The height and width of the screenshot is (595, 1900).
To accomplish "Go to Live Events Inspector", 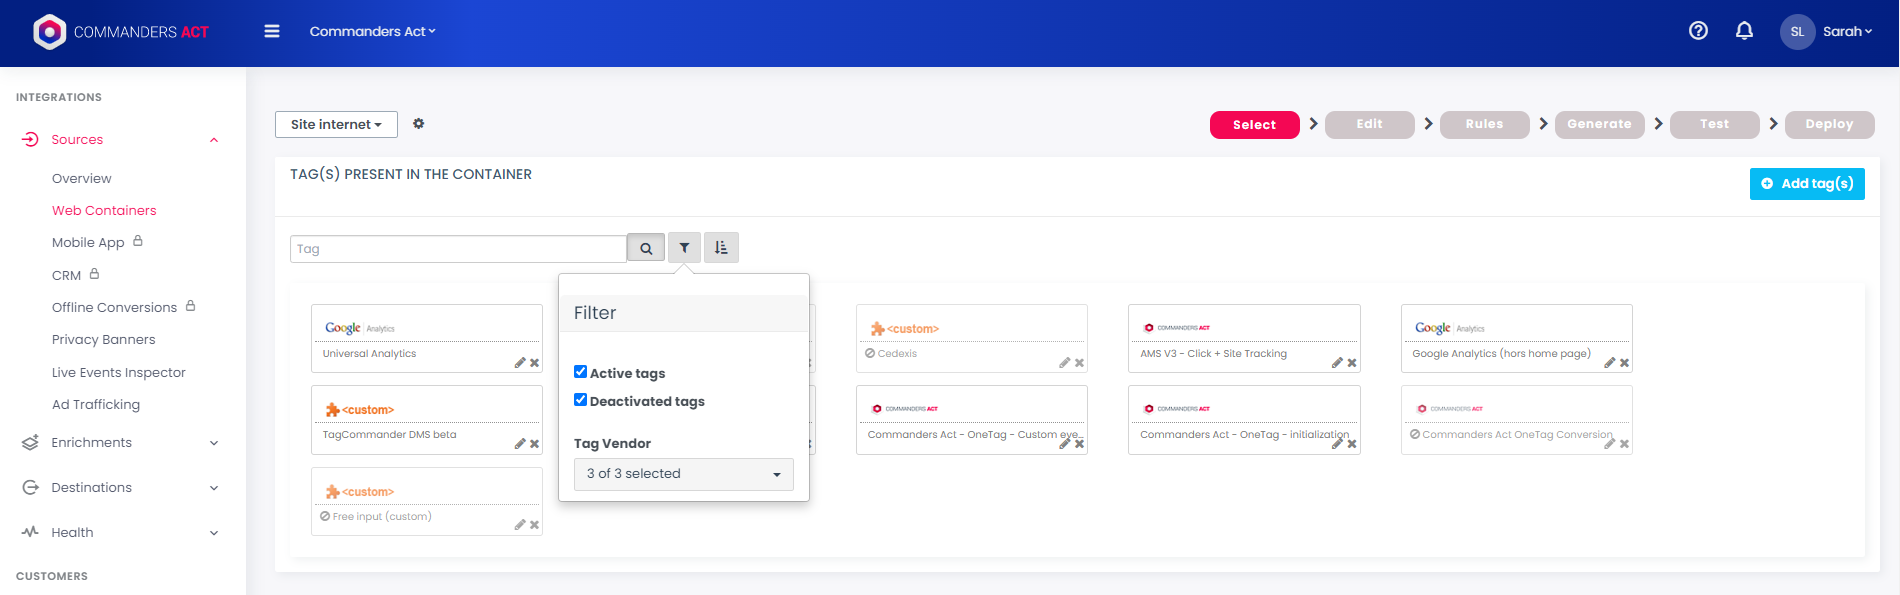I will pyautogui.click(x=119, y=373).
